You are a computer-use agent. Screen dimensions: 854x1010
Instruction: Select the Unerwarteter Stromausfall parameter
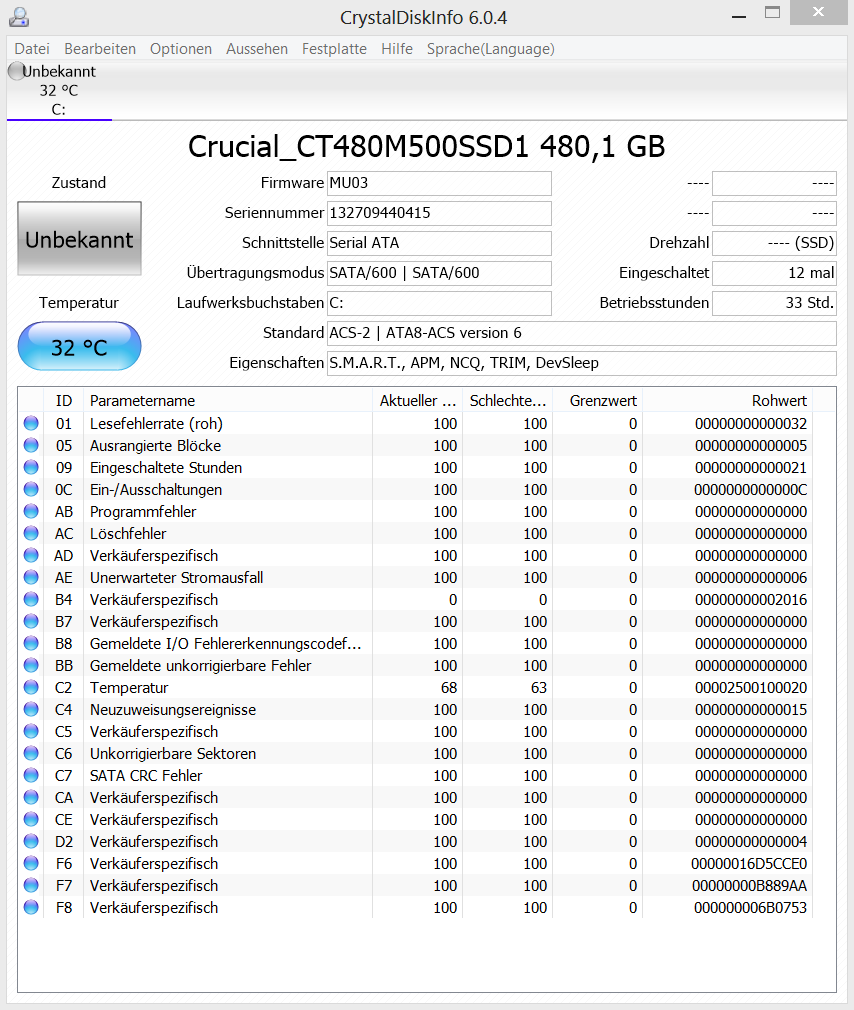176,578
